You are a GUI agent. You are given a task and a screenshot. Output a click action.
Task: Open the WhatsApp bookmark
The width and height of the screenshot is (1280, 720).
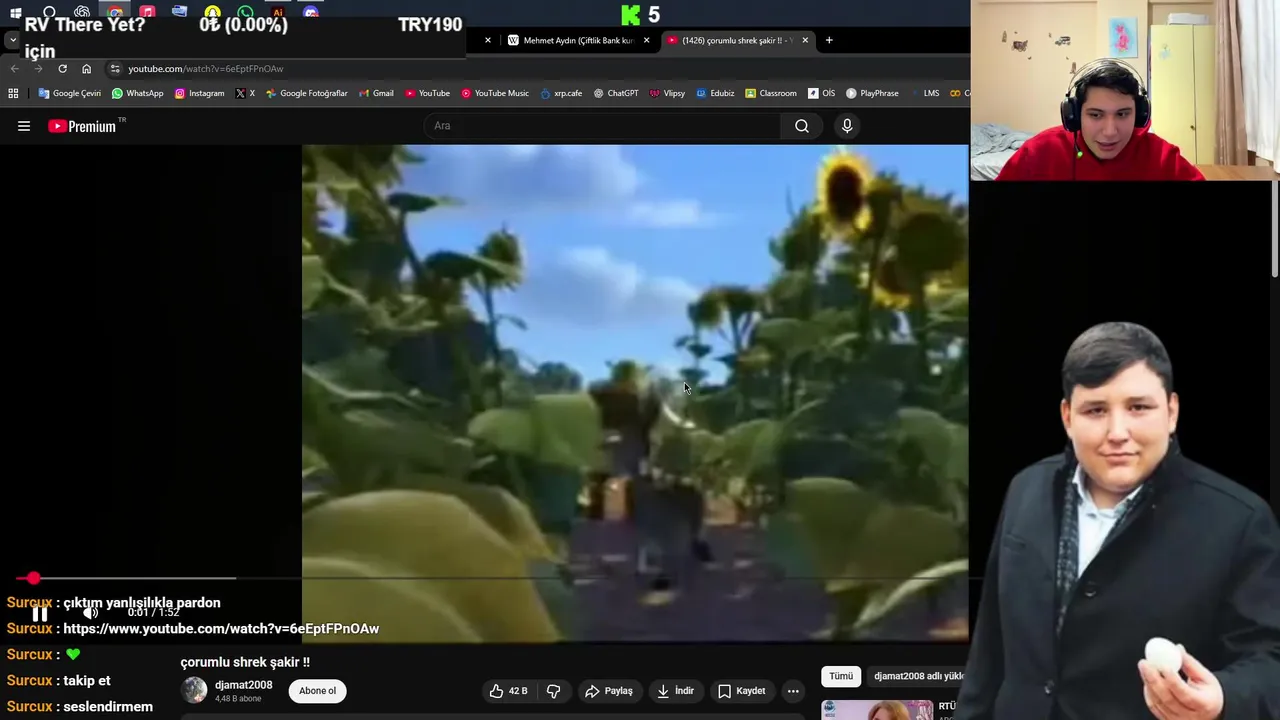click(x=138, y=93)
